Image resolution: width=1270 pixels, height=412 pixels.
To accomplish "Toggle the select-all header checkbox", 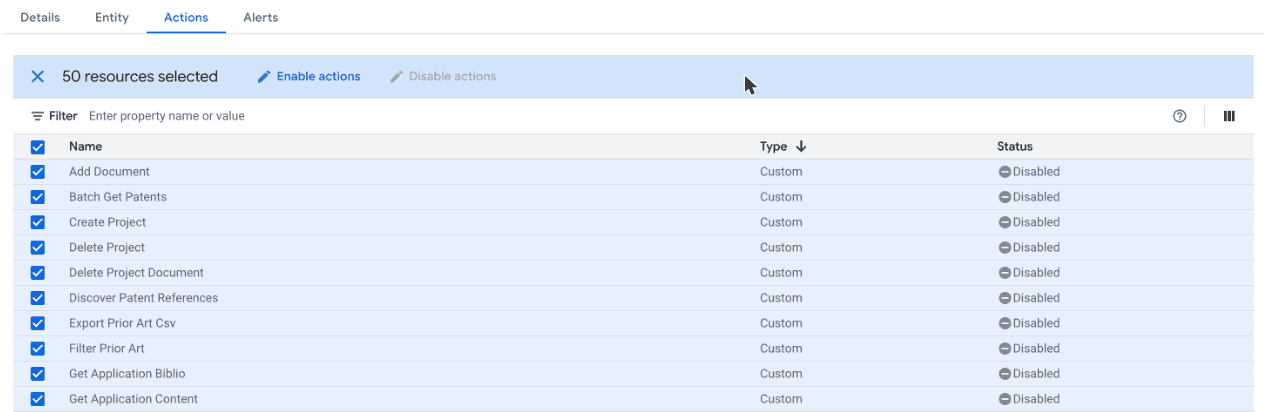I will (38, 147).
